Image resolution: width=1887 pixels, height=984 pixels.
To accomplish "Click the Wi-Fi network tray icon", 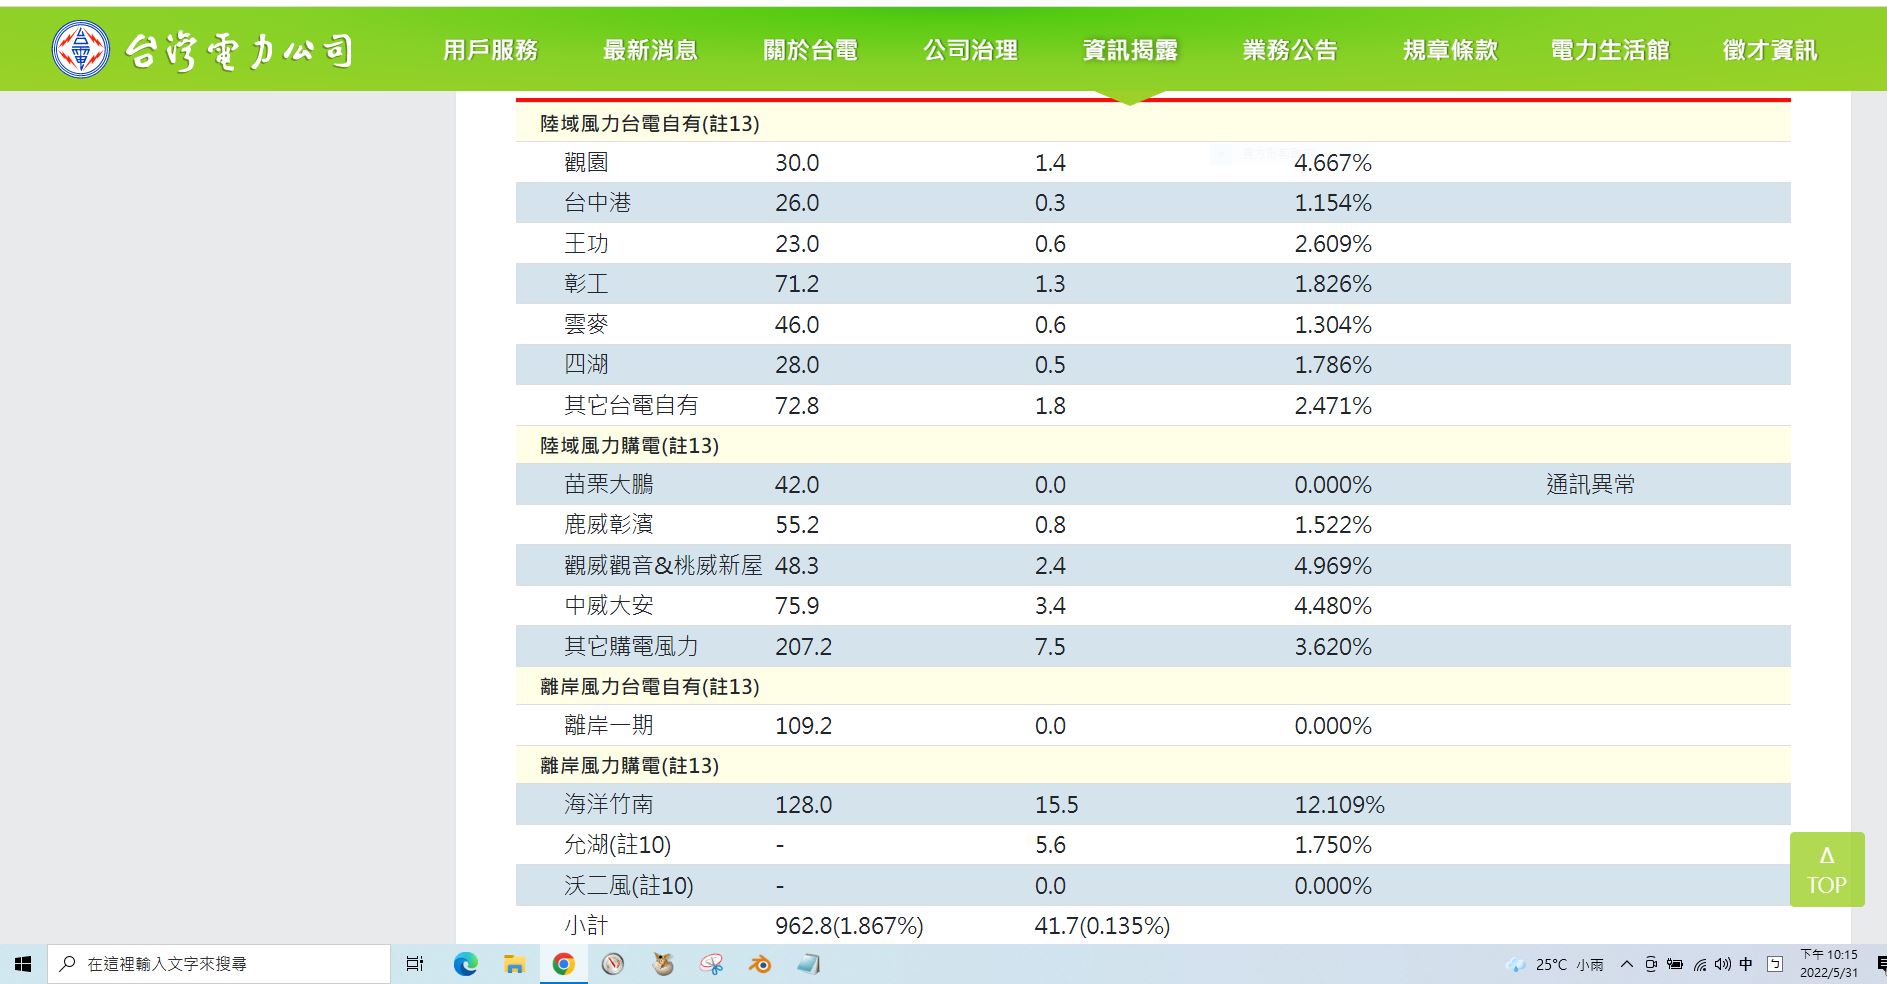I will point(1699,964).
